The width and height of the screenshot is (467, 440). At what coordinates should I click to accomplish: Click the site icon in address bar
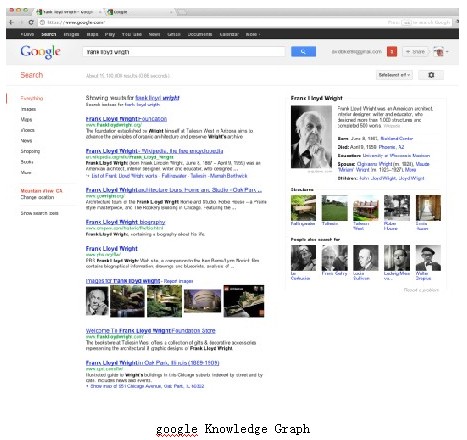[x=42, y=22]
